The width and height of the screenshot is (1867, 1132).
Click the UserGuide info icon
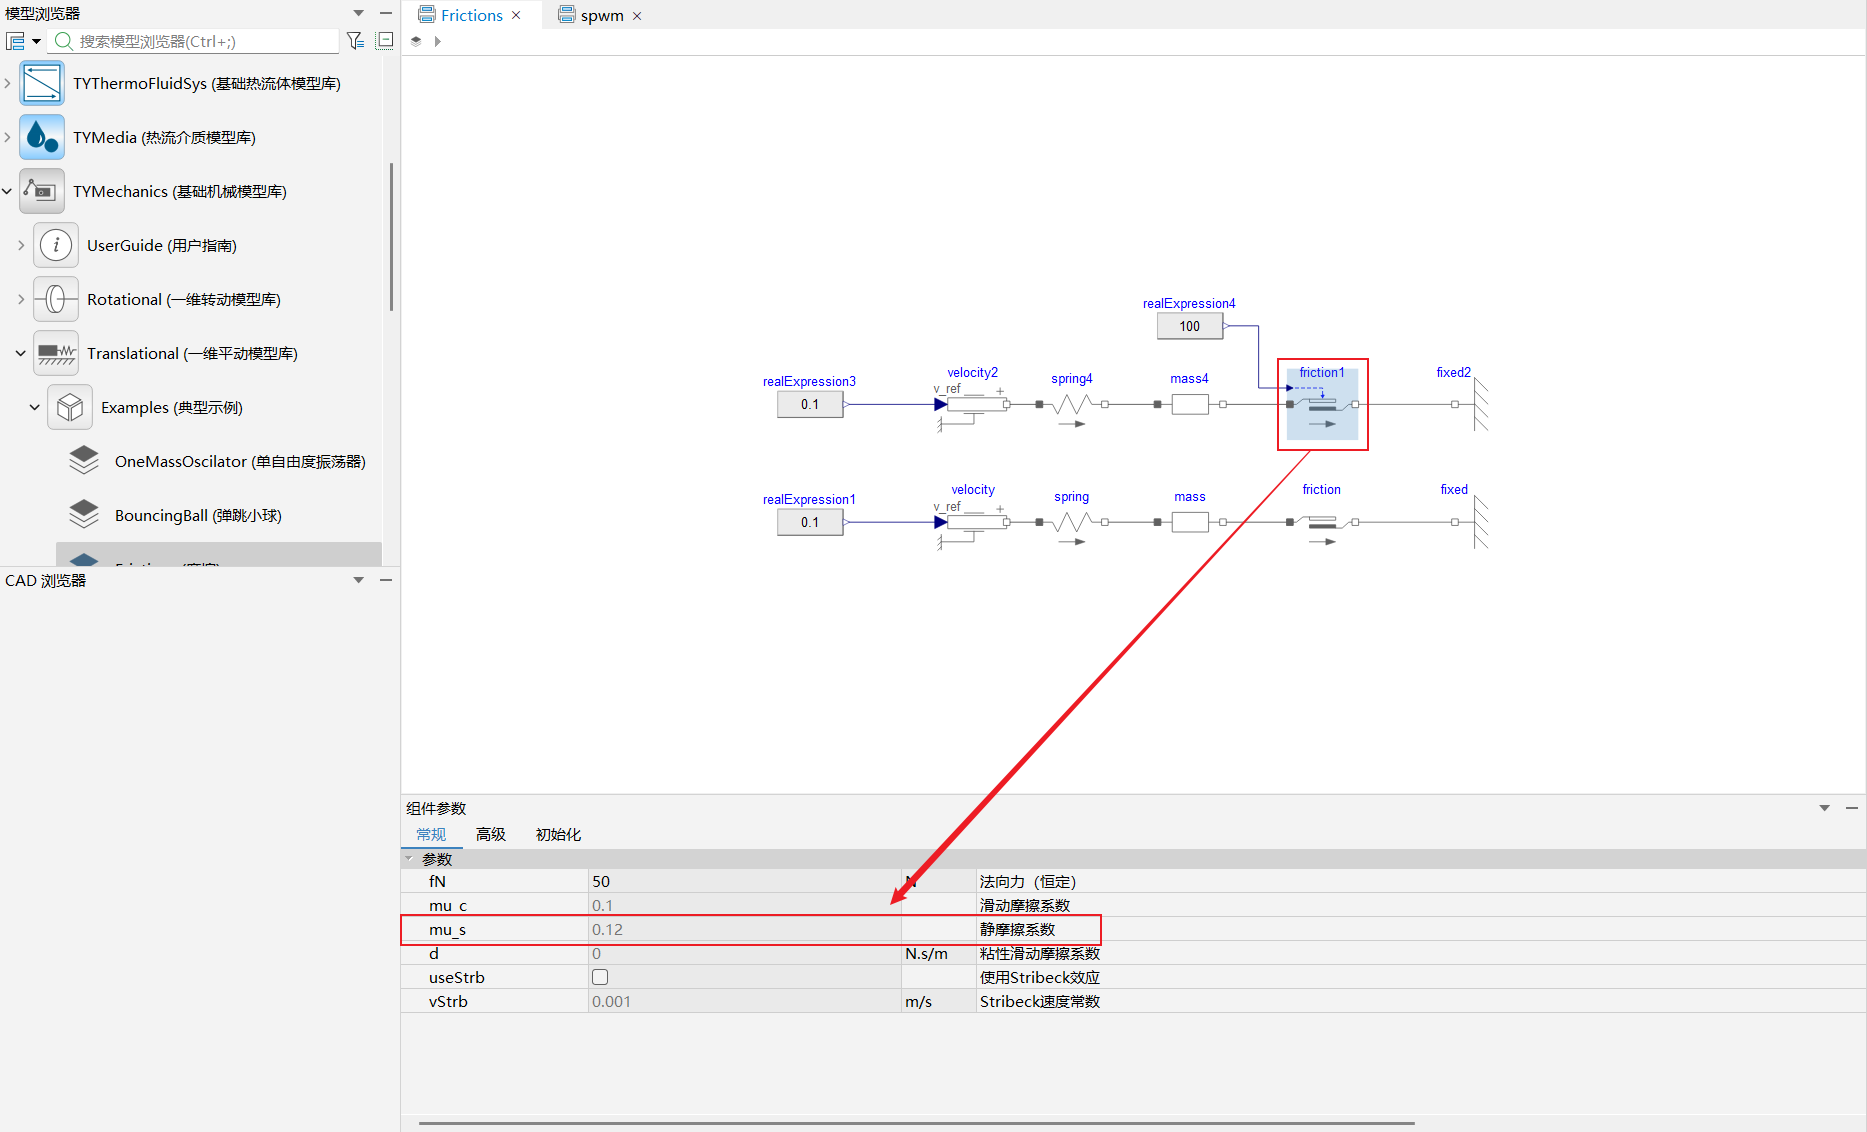56,245
